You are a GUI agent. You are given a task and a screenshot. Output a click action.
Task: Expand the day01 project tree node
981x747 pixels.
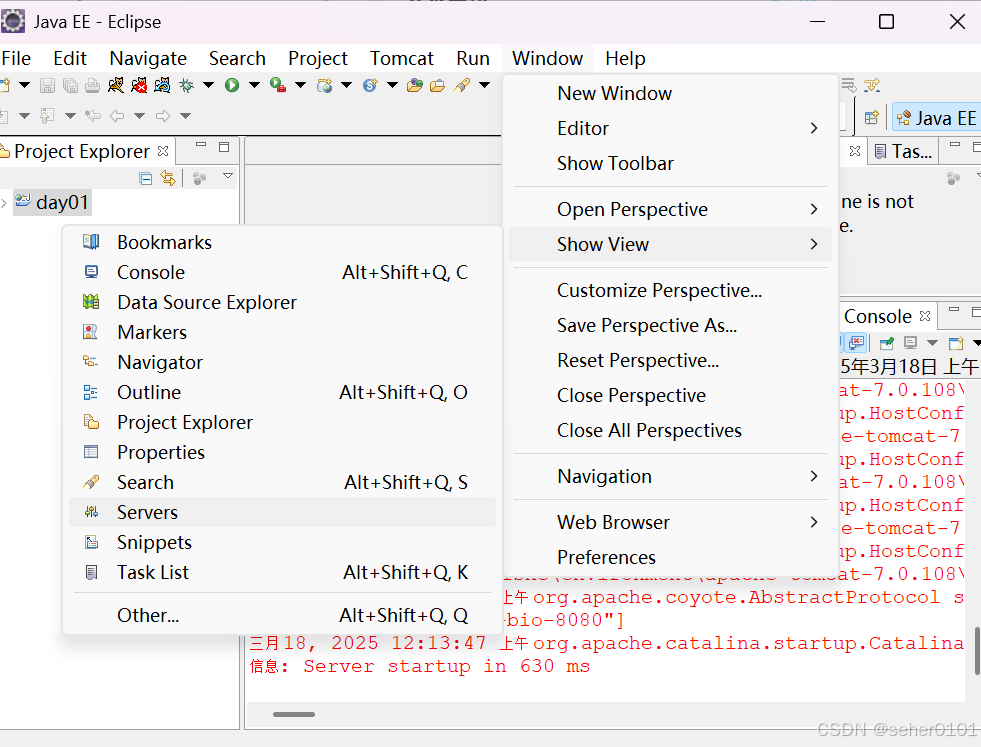coord(4,203)
